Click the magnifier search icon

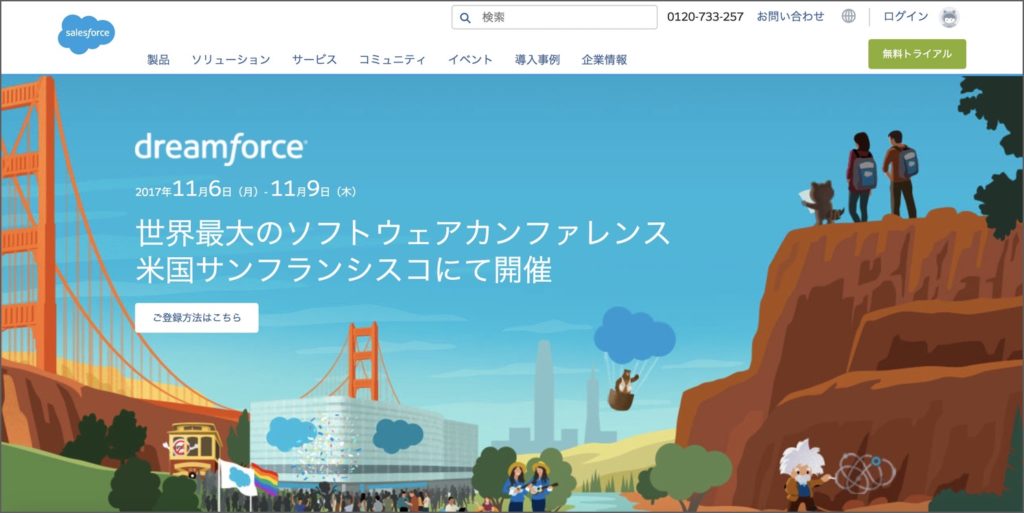(465, 18)
